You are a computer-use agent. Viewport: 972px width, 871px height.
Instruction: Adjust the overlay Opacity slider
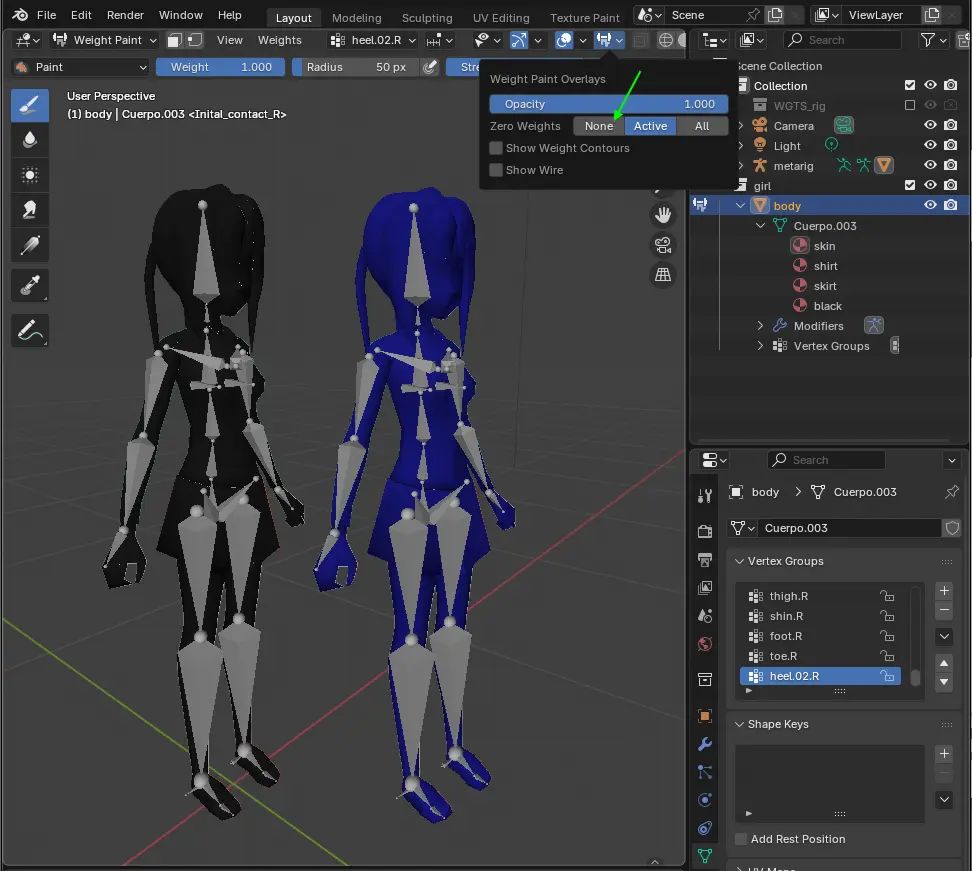coord(608,104)
